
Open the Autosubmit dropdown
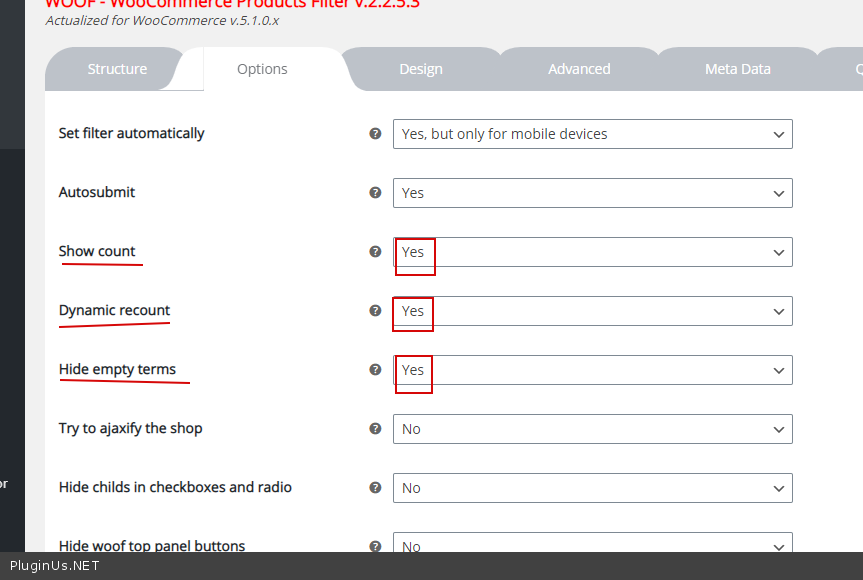(x=592, y=193)
